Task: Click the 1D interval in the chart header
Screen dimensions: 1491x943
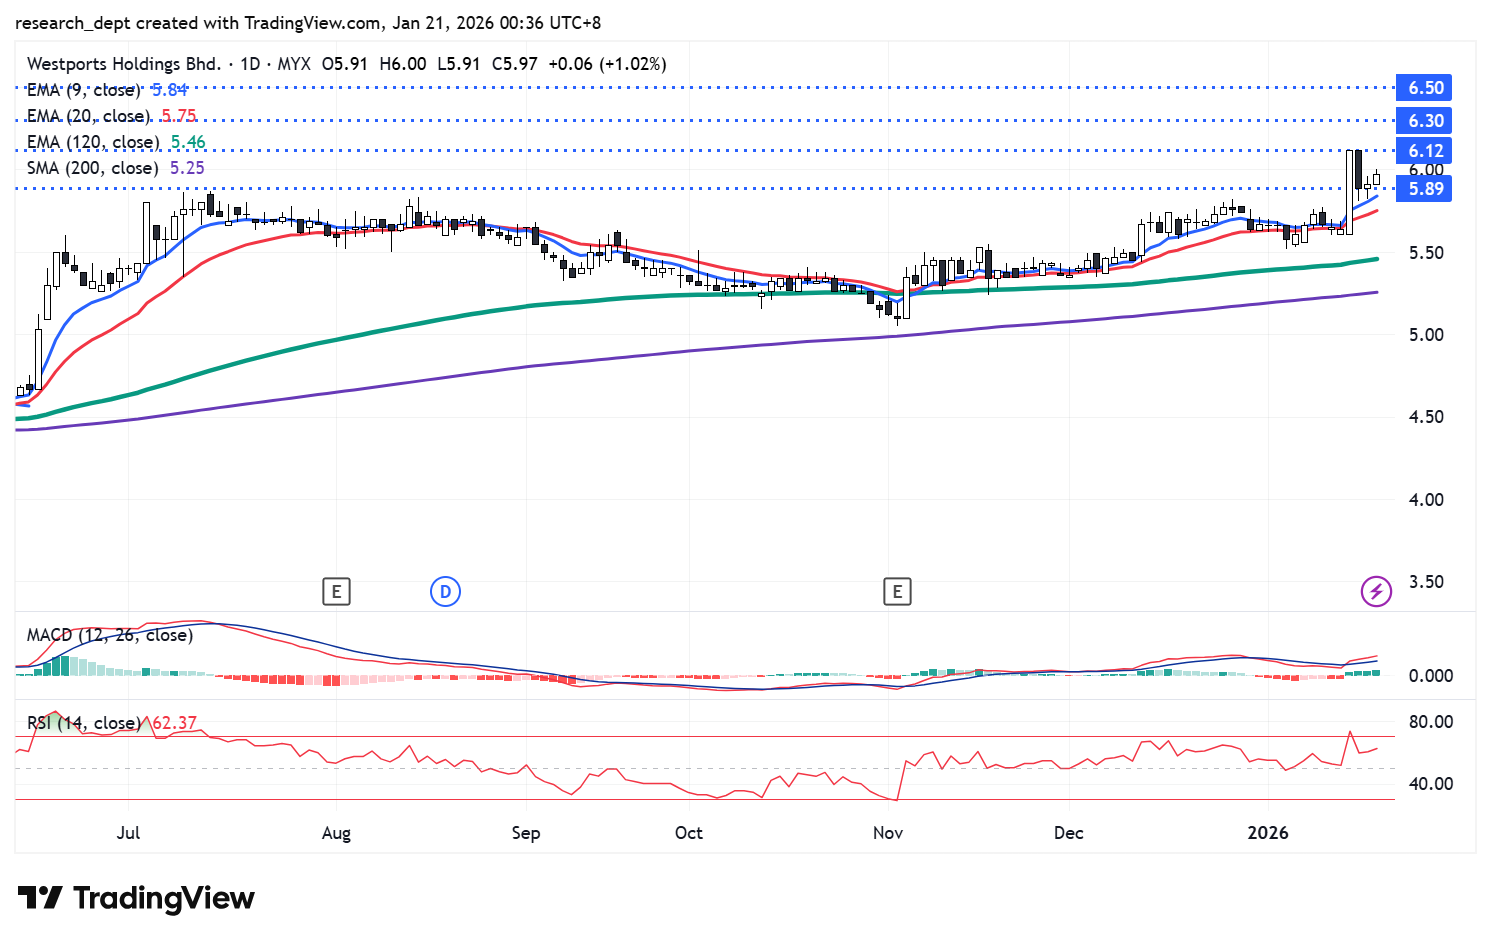Action: coord(250,64)
